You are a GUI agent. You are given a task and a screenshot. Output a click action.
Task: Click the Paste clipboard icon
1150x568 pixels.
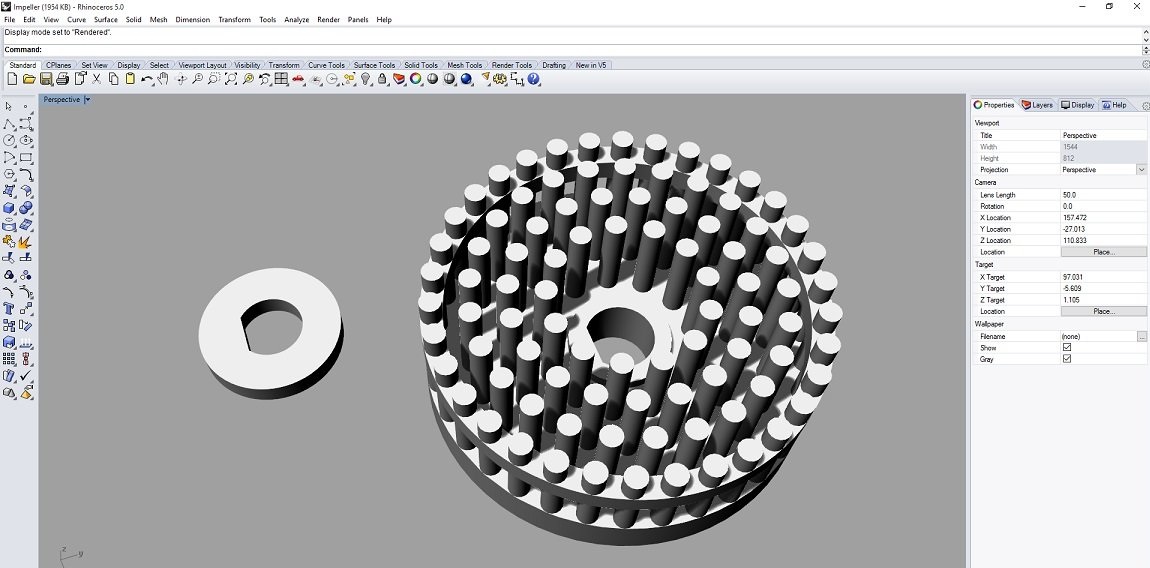pyautogui.click(x=131, y=79)
